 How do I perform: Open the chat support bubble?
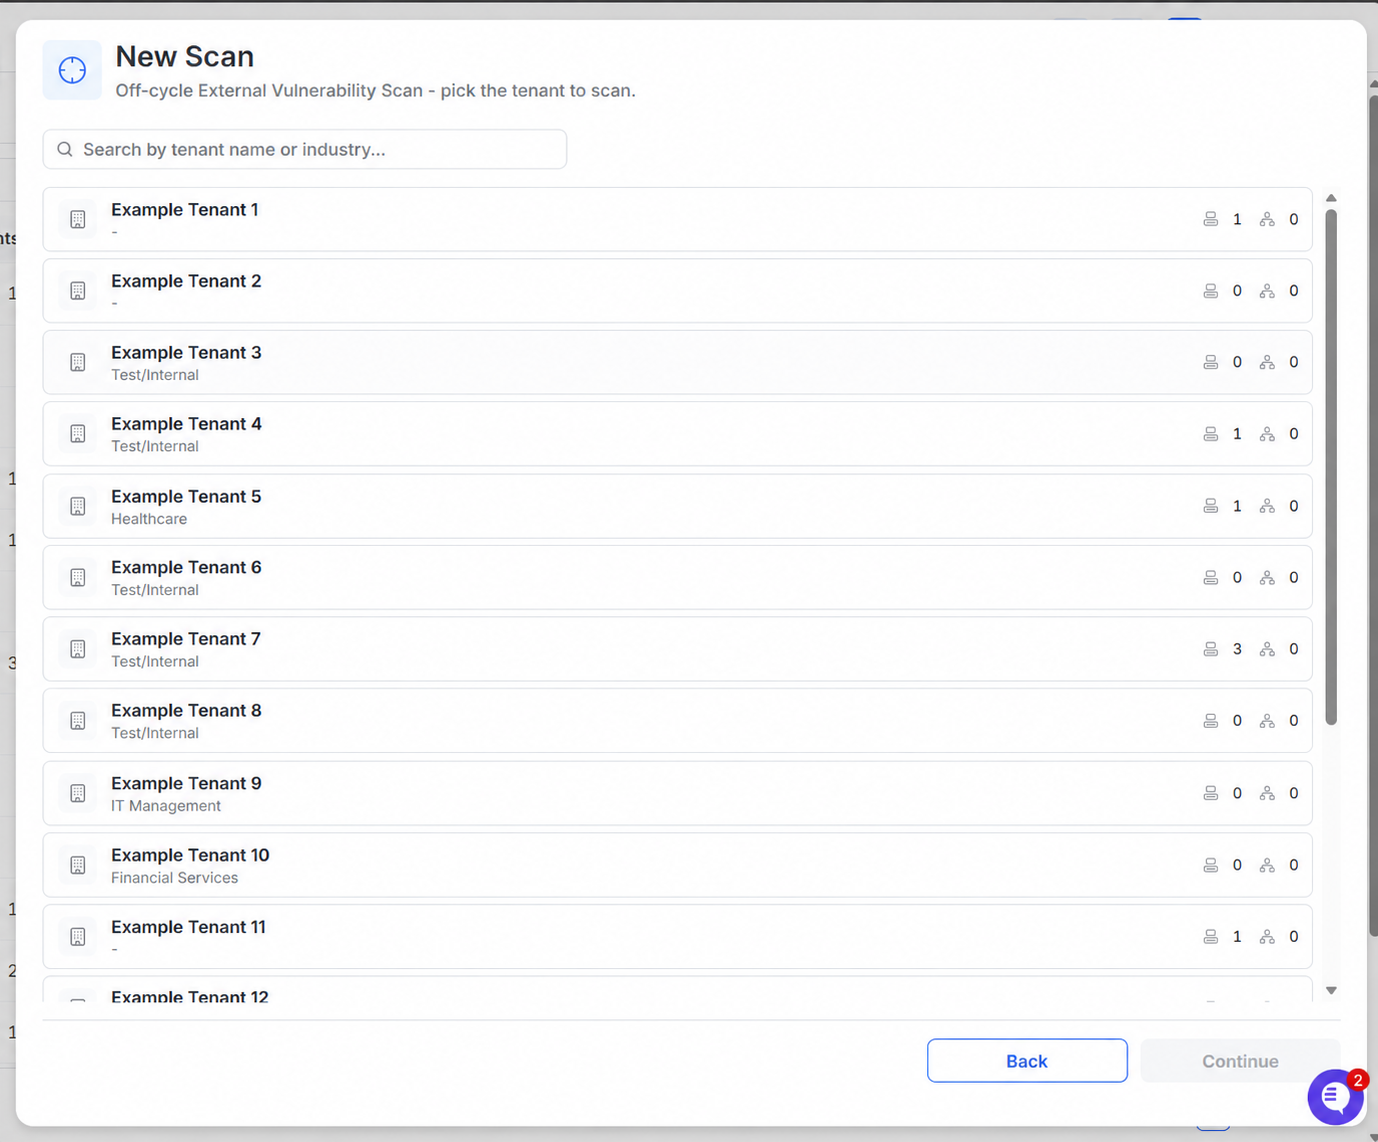(x=1336, y=1097)
